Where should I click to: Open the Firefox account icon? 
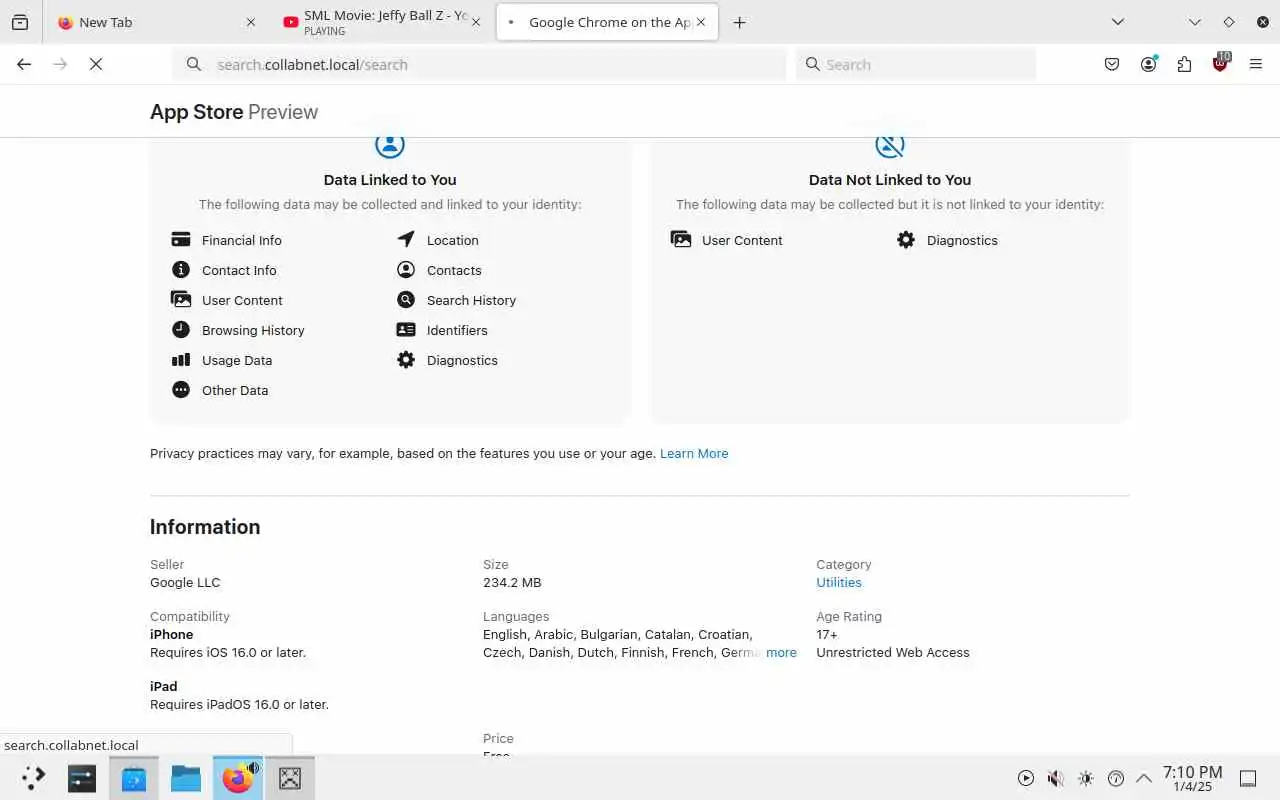pyautogui.click(x=1148, y=64)
